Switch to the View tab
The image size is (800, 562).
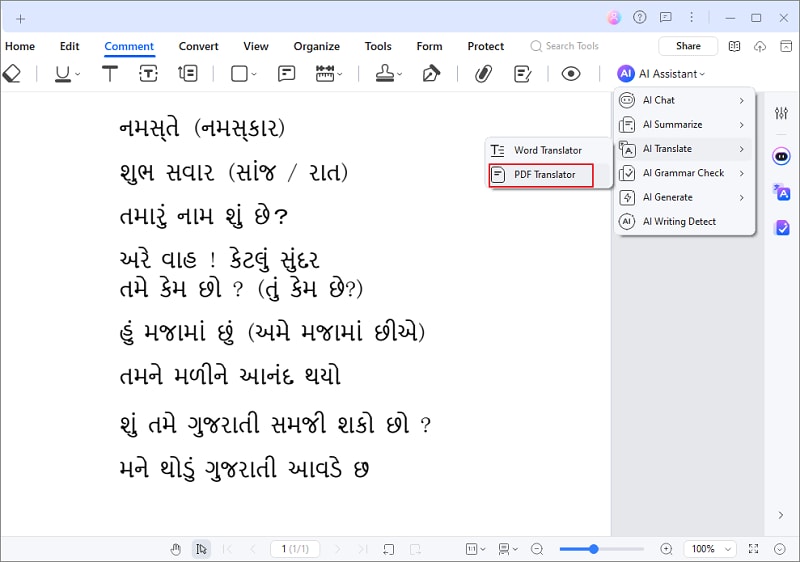[256, 46]
